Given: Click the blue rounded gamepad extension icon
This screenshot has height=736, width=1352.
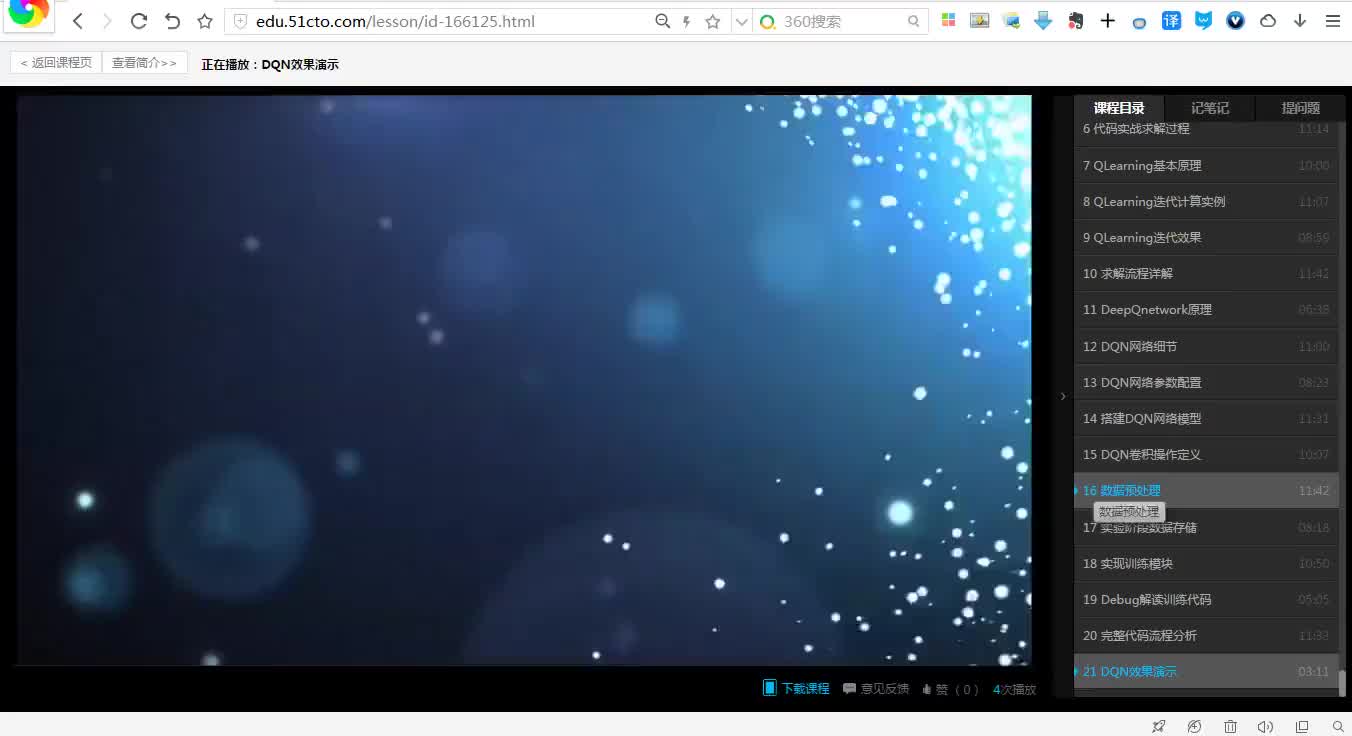Looking at the screenshot, I should (1139, 21).
